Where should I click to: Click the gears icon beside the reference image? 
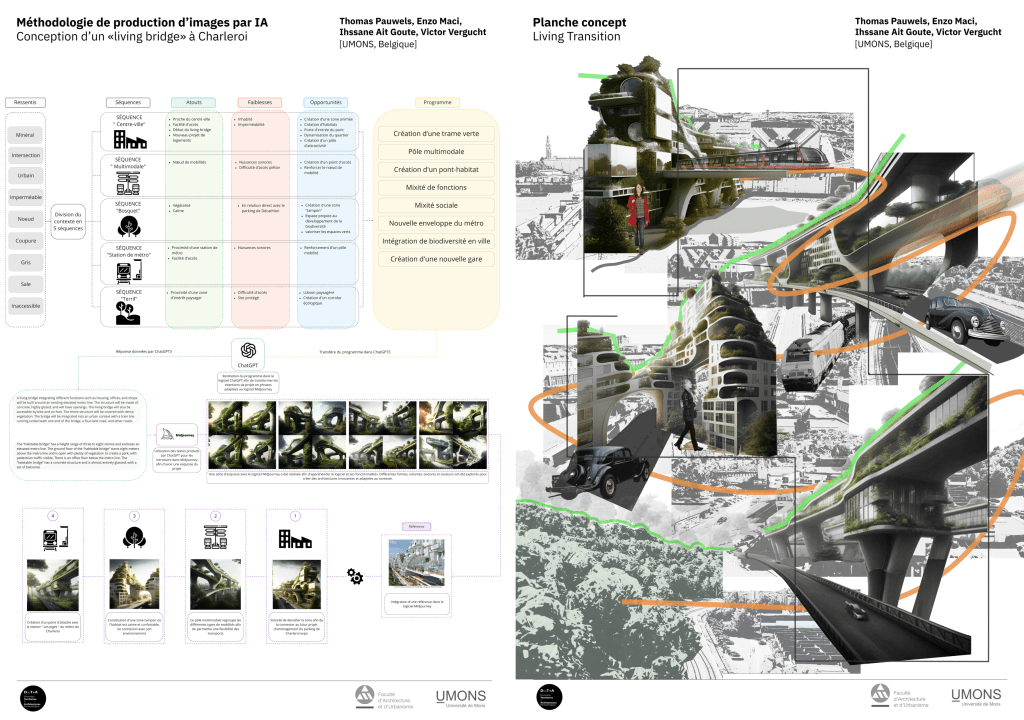point(354,576)
